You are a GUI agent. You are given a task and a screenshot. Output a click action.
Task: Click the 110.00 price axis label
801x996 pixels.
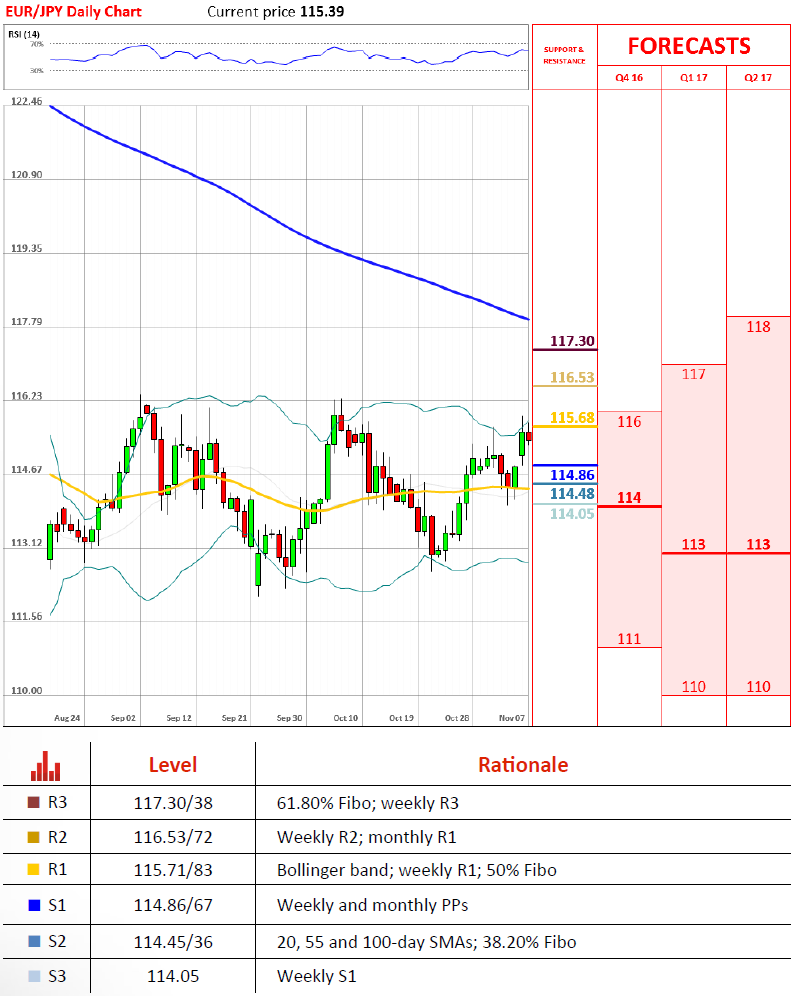click(x=27, y=690)
